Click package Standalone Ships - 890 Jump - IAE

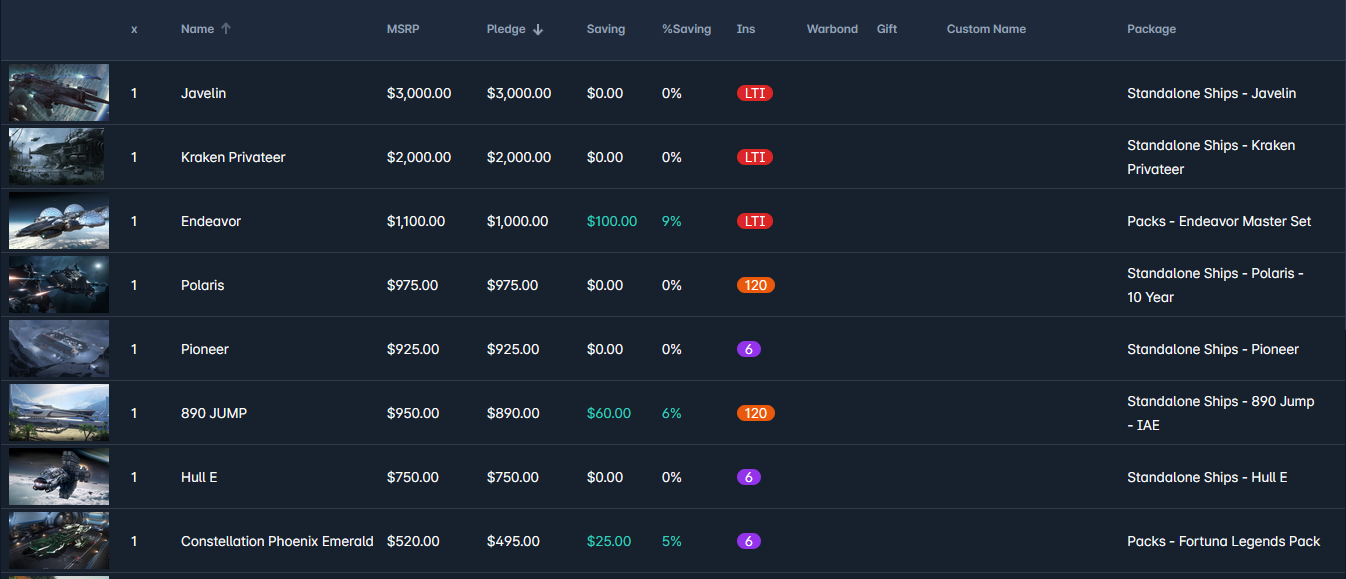1221,413
